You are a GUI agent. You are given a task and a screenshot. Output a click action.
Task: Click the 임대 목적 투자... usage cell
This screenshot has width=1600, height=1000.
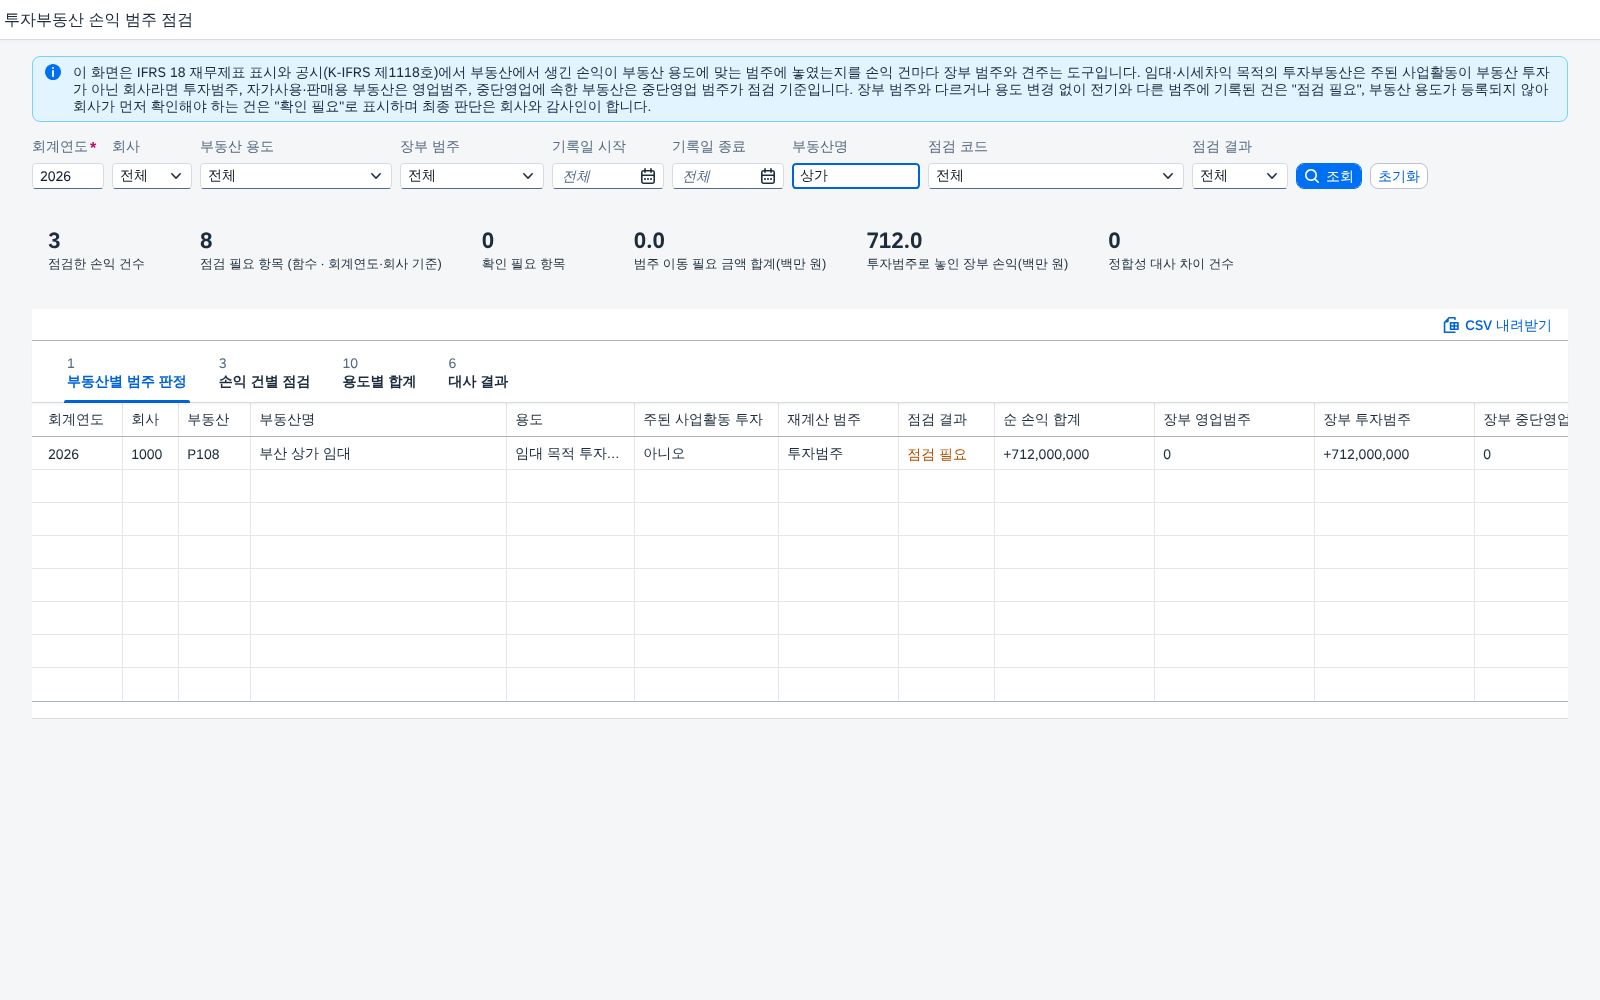point(570,454)
